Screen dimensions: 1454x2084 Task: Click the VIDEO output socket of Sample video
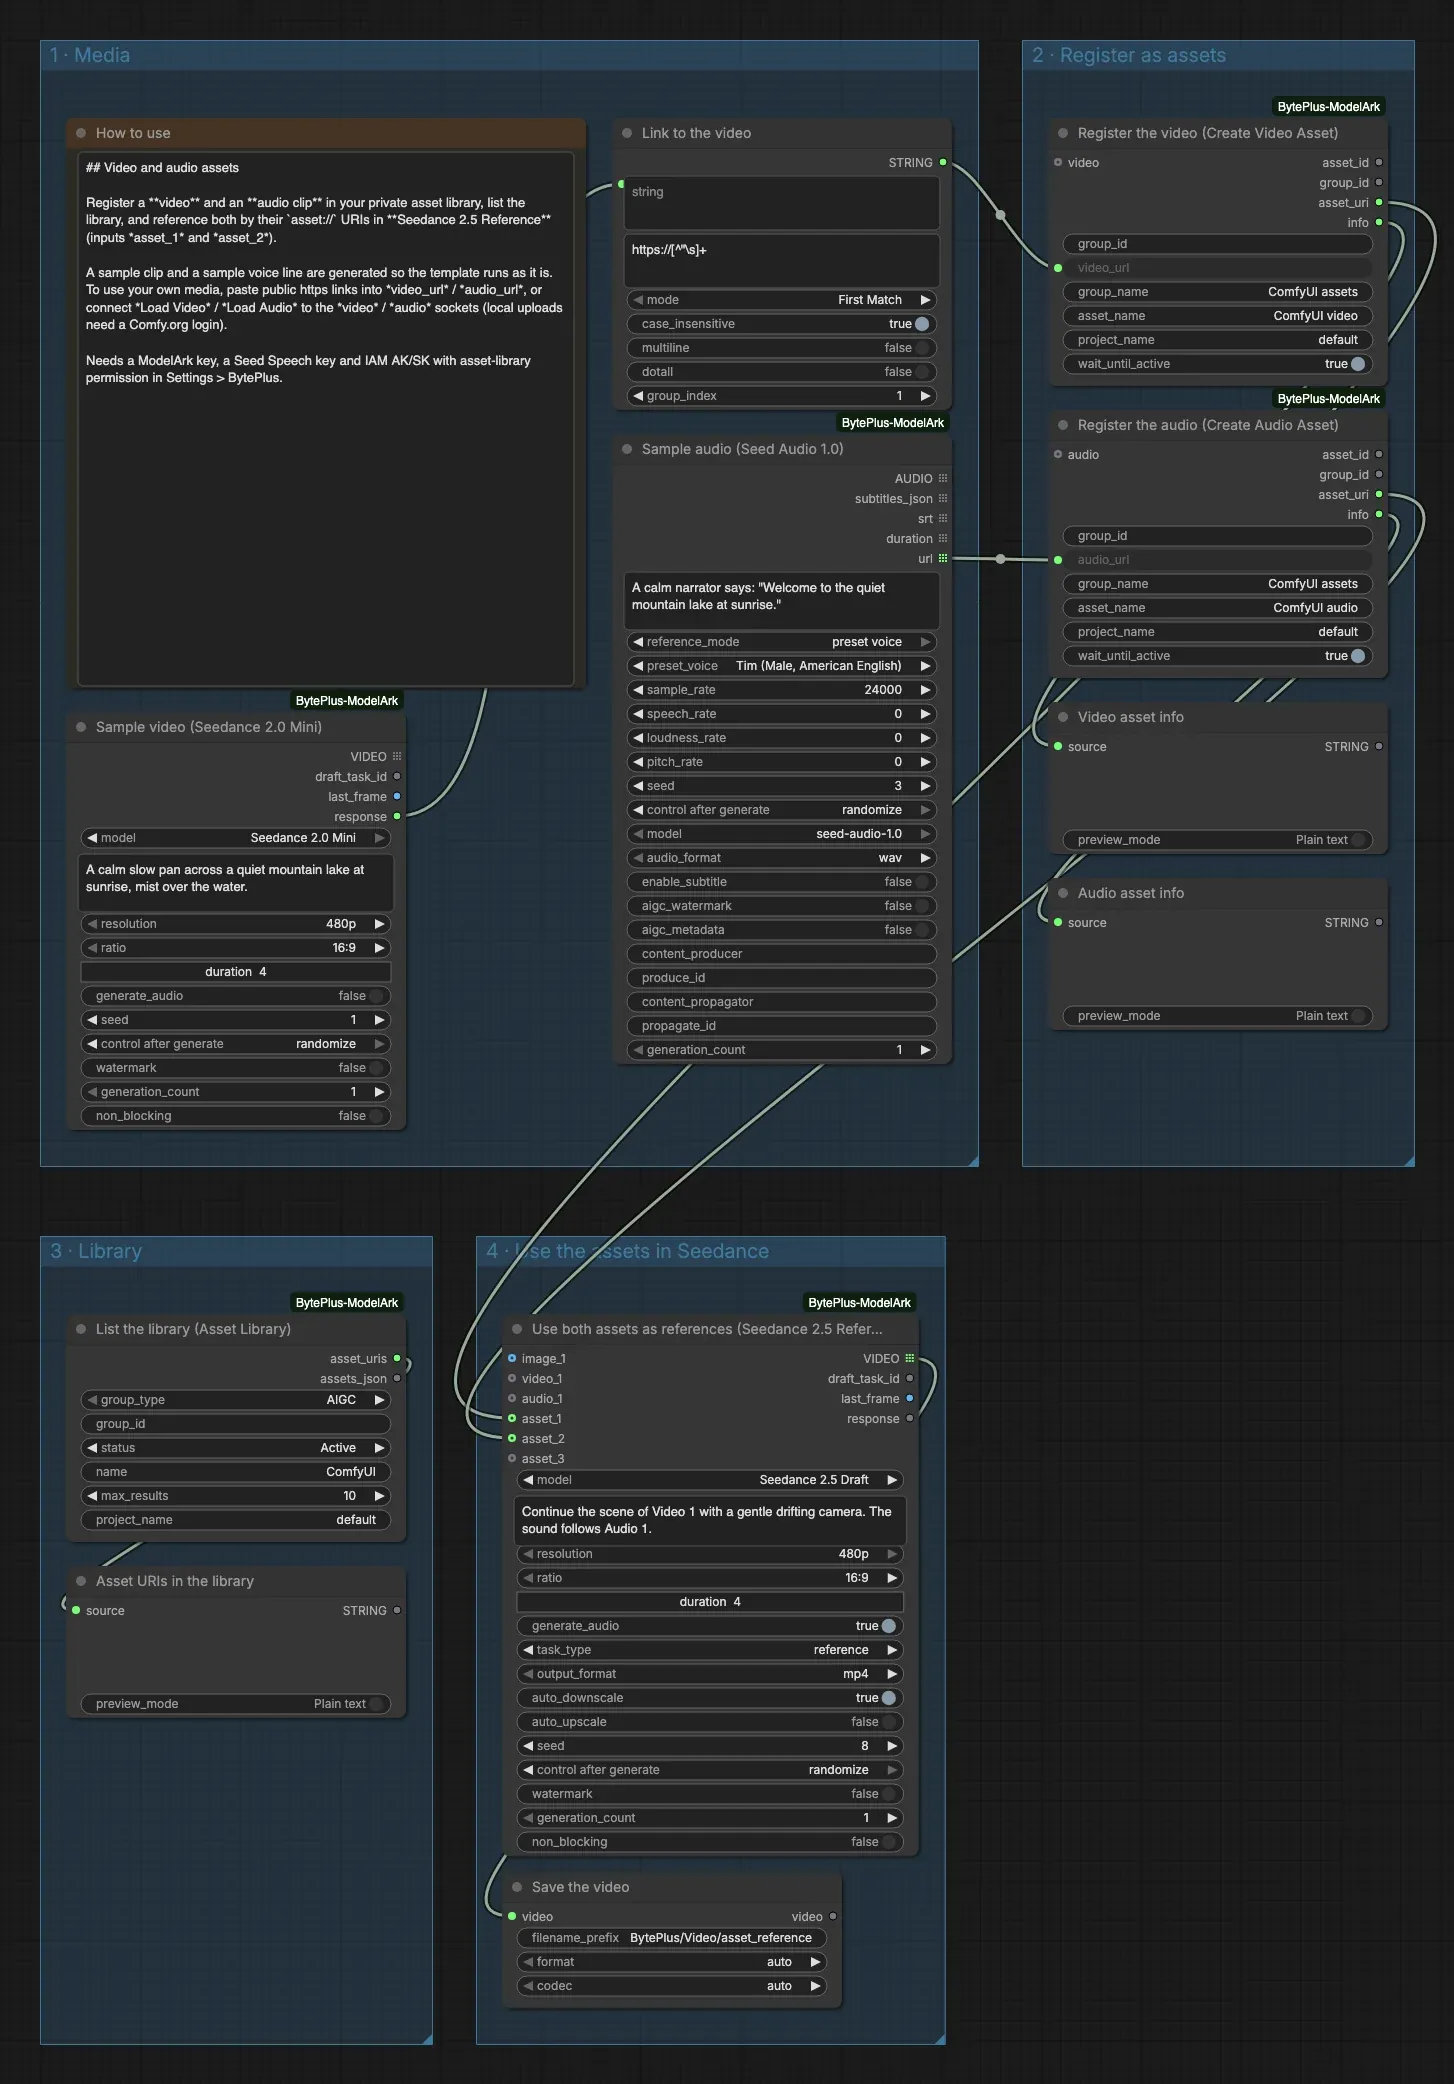click(397, 757)
